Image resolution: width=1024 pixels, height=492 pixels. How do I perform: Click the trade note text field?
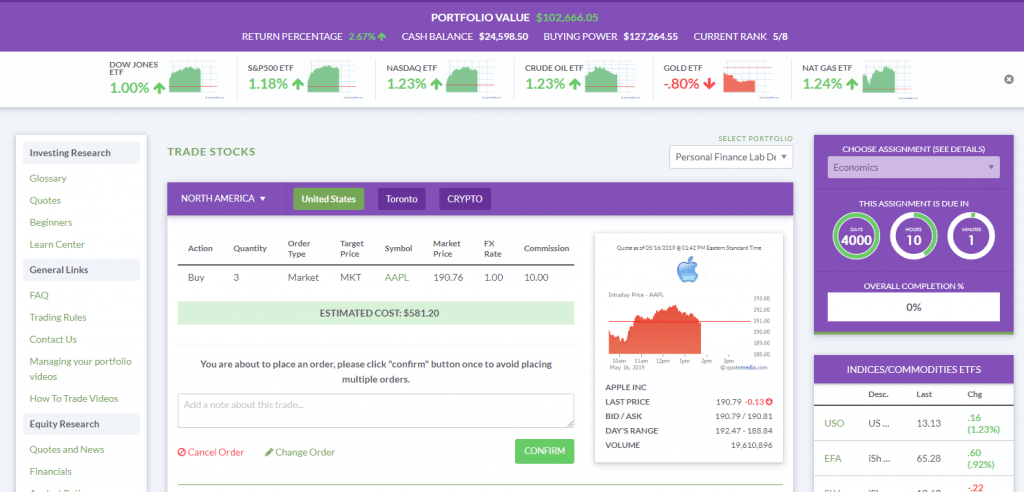pyautogui.click(x=375, y=410)
